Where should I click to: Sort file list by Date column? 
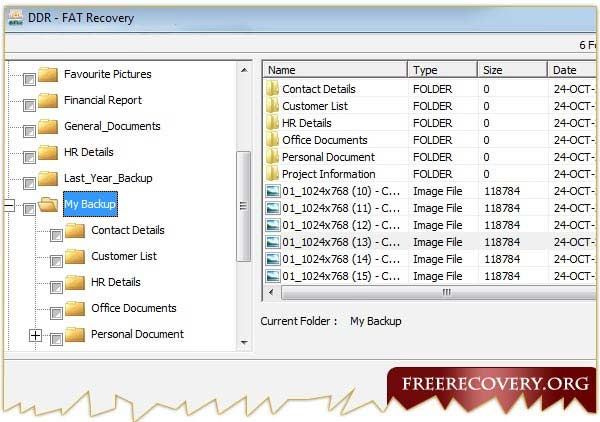pos(572,70)
